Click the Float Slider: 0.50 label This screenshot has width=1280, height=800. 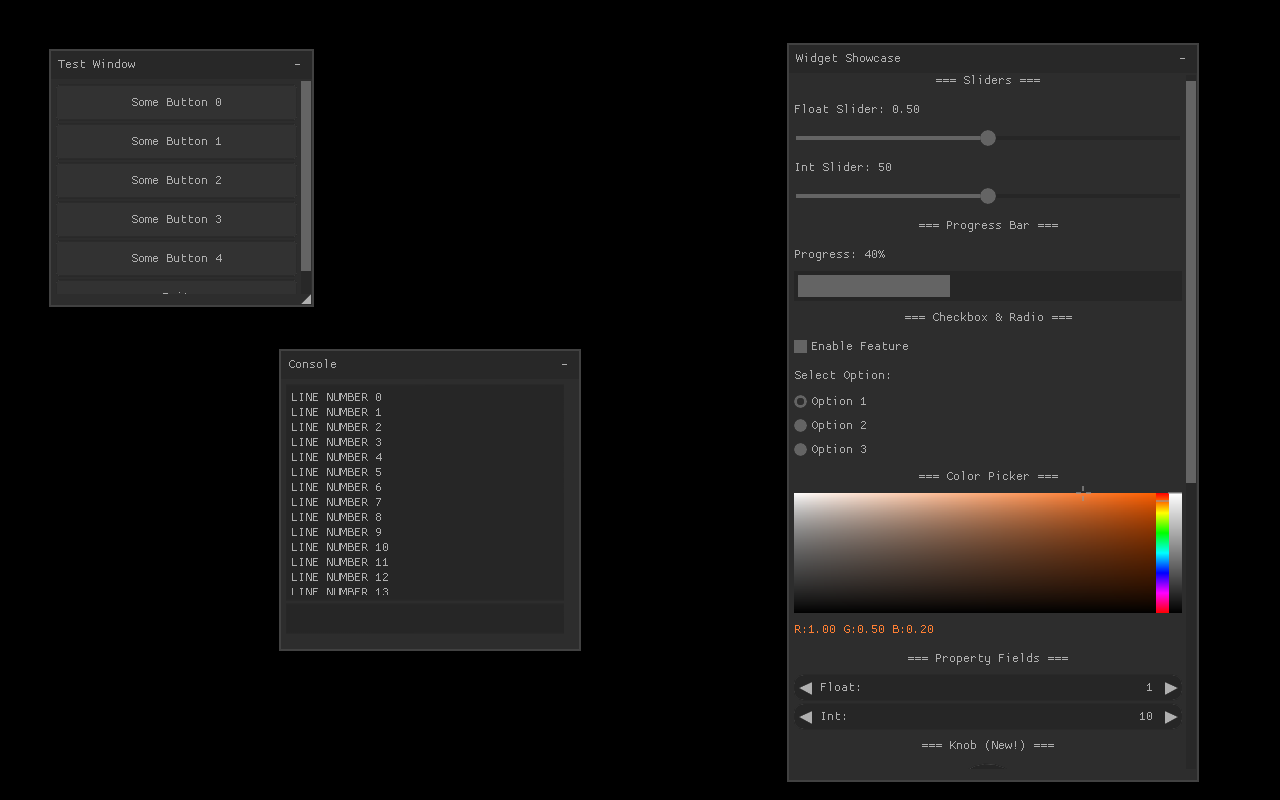(857, 109)
